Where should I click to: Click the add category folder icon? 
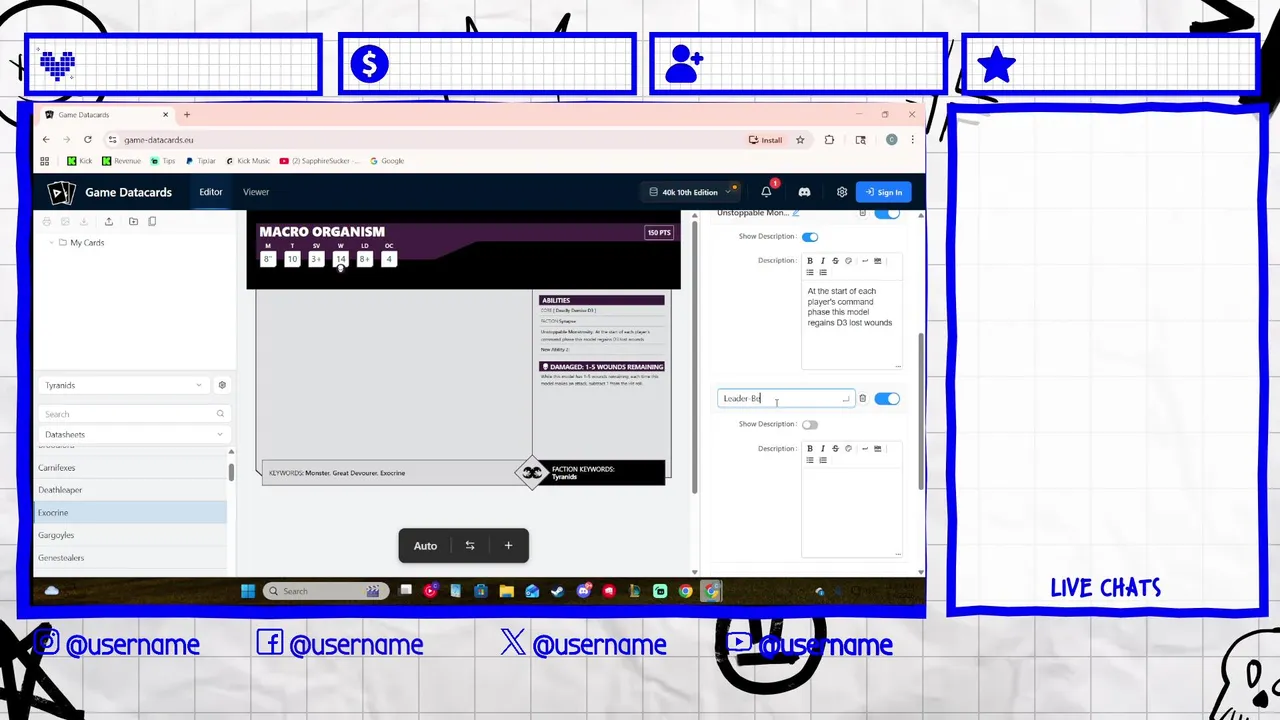pyautogui.click(x=135, y=221)
